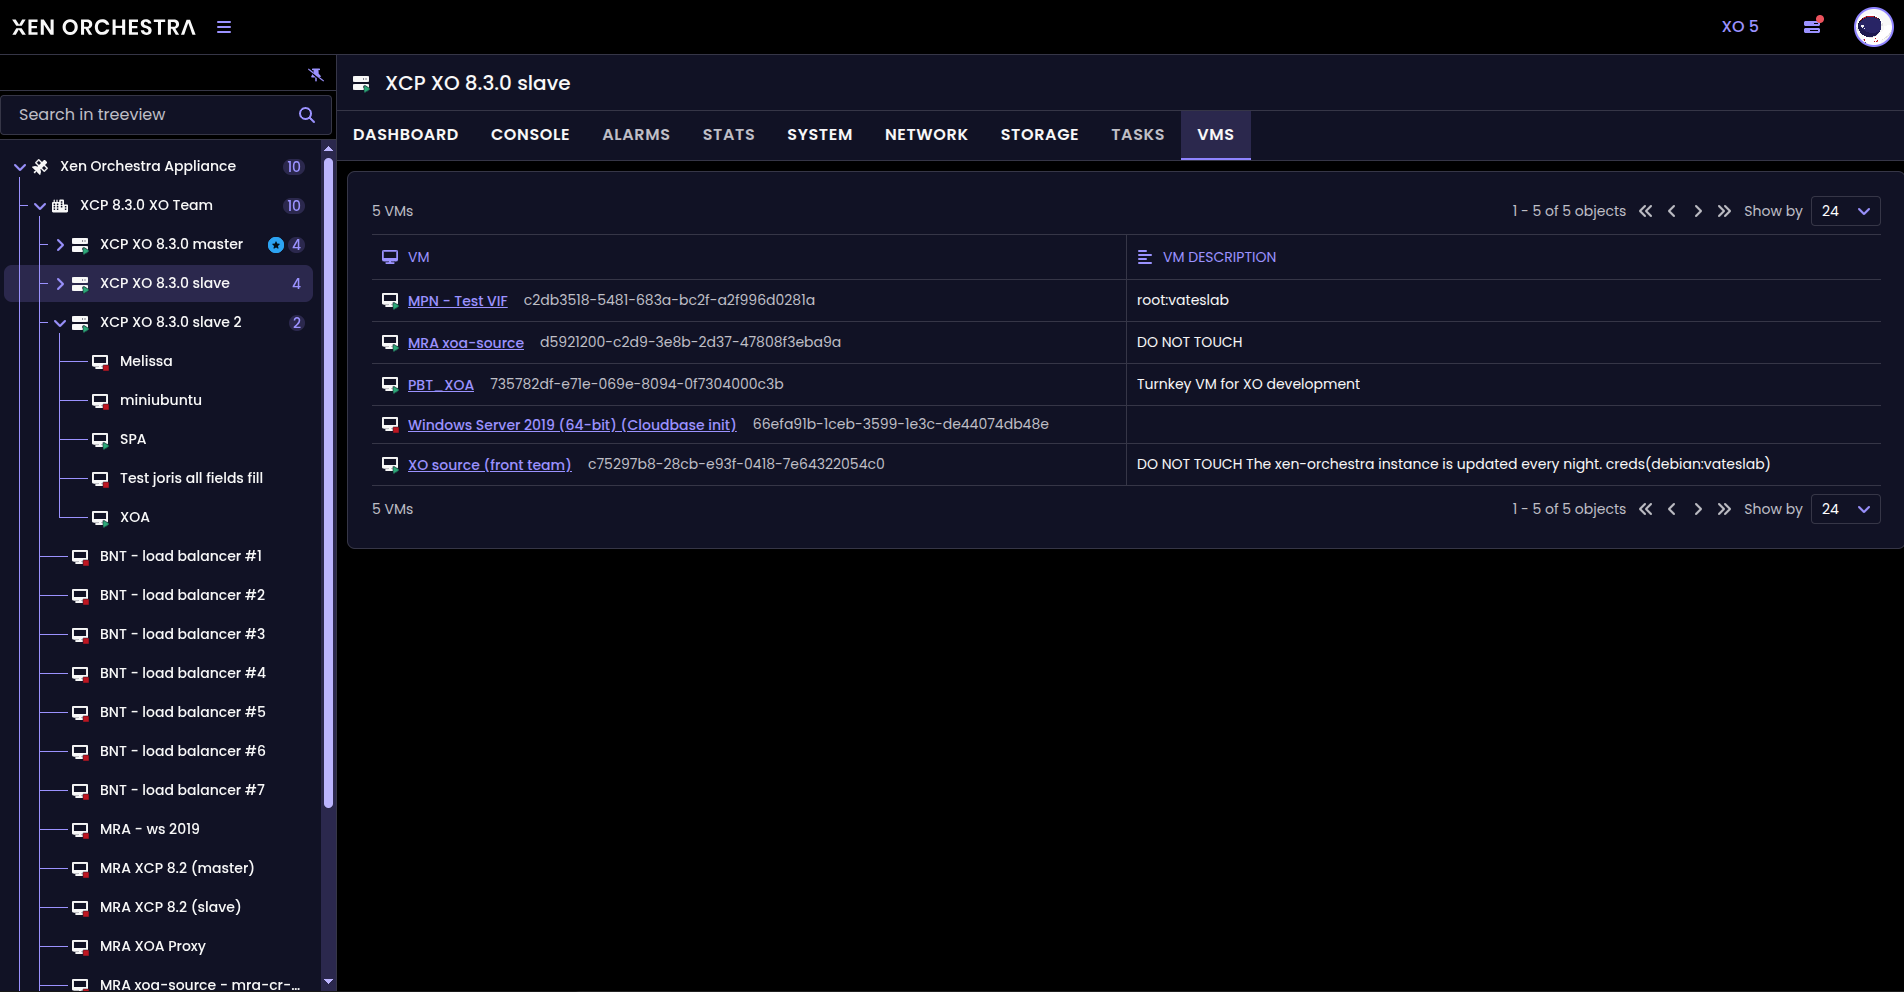Click the hamburger menu icon beside the logo

click(224, 27)
